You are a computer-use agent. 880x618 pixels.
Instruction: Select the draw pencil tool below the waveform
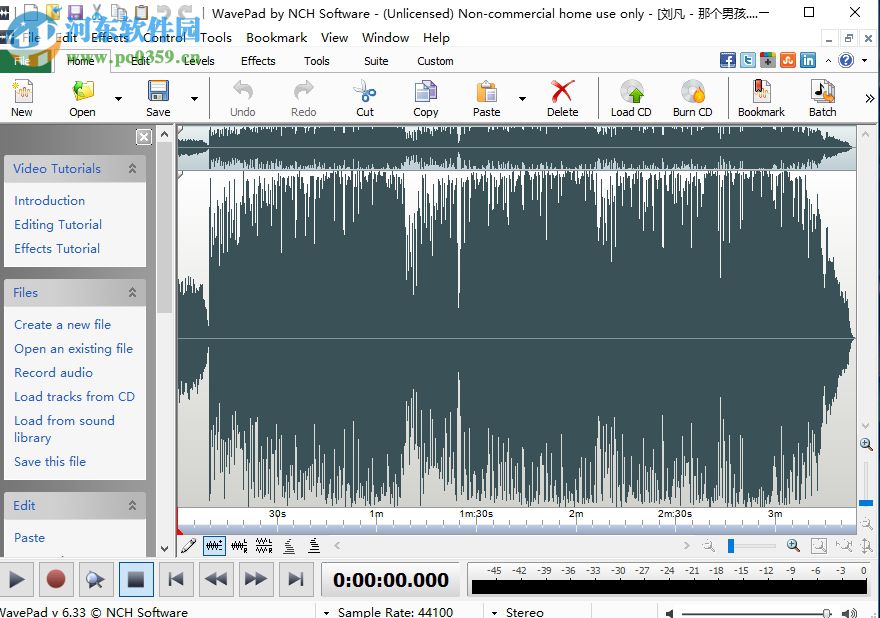(x=189, y=545)
